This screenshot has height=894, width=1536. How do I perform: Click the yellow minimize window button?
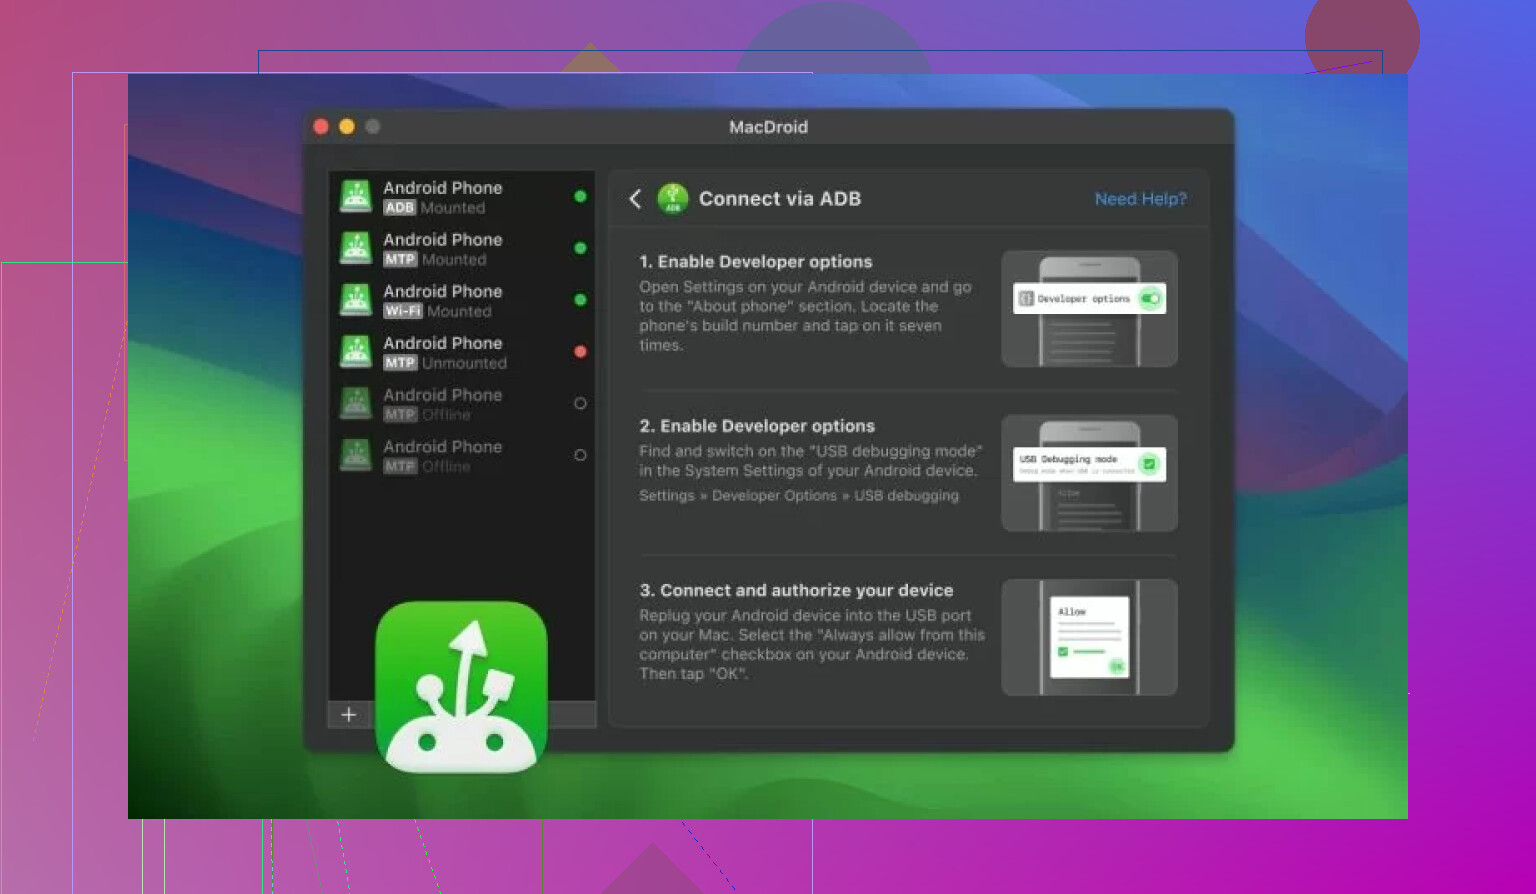[x=347, y=127]
